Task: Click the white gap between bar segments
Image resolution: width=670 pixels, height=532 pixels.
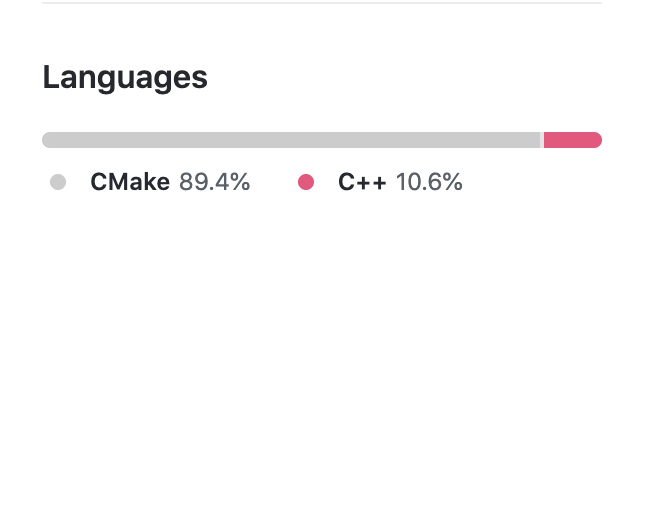Action: 542,140
